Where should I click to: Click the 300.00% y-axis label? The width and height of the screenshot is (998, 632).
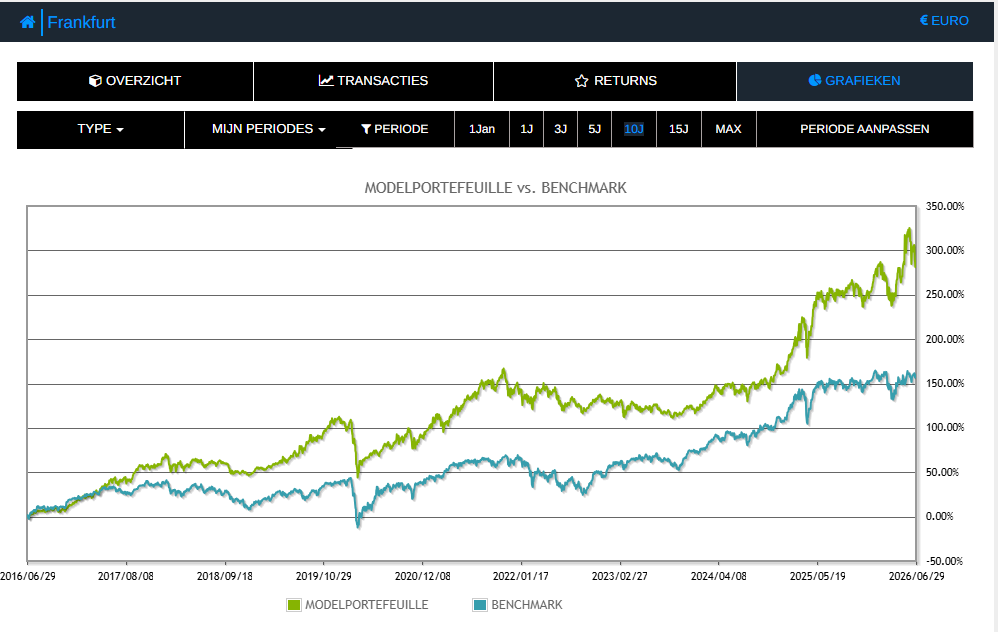pos(945,250)
